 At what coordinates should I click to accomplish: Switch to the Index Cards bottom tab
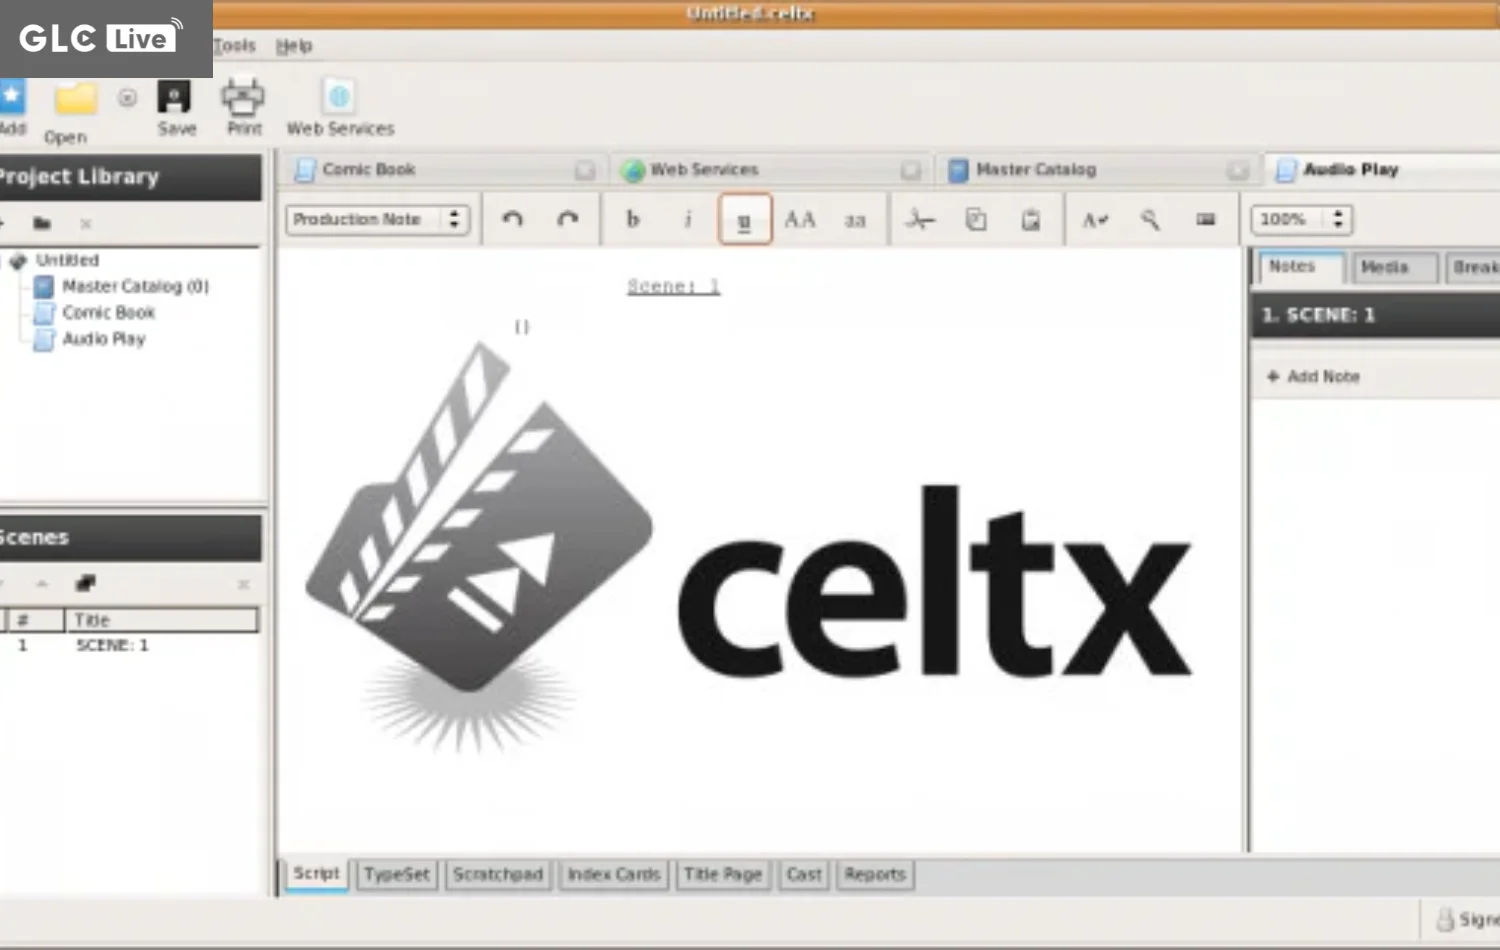614,875
